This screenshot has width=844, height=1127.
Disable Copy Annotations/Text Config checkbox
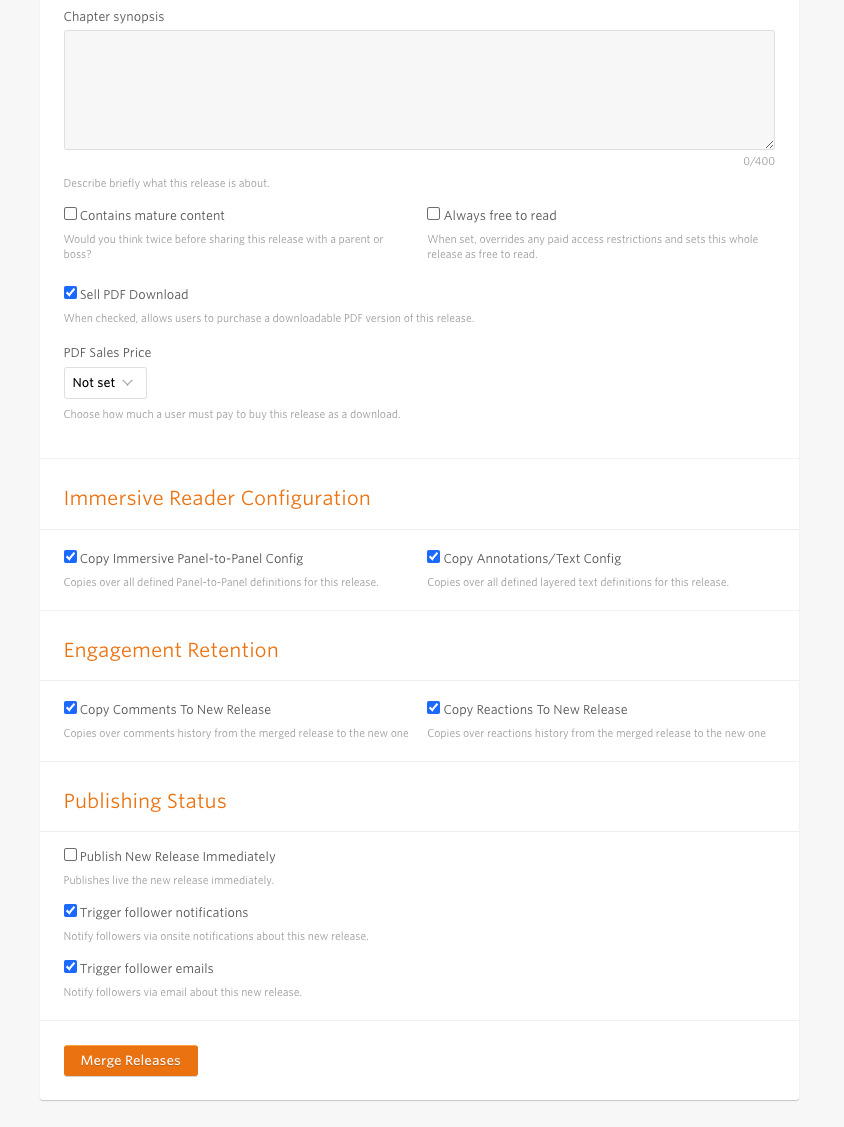pos(434,556)
